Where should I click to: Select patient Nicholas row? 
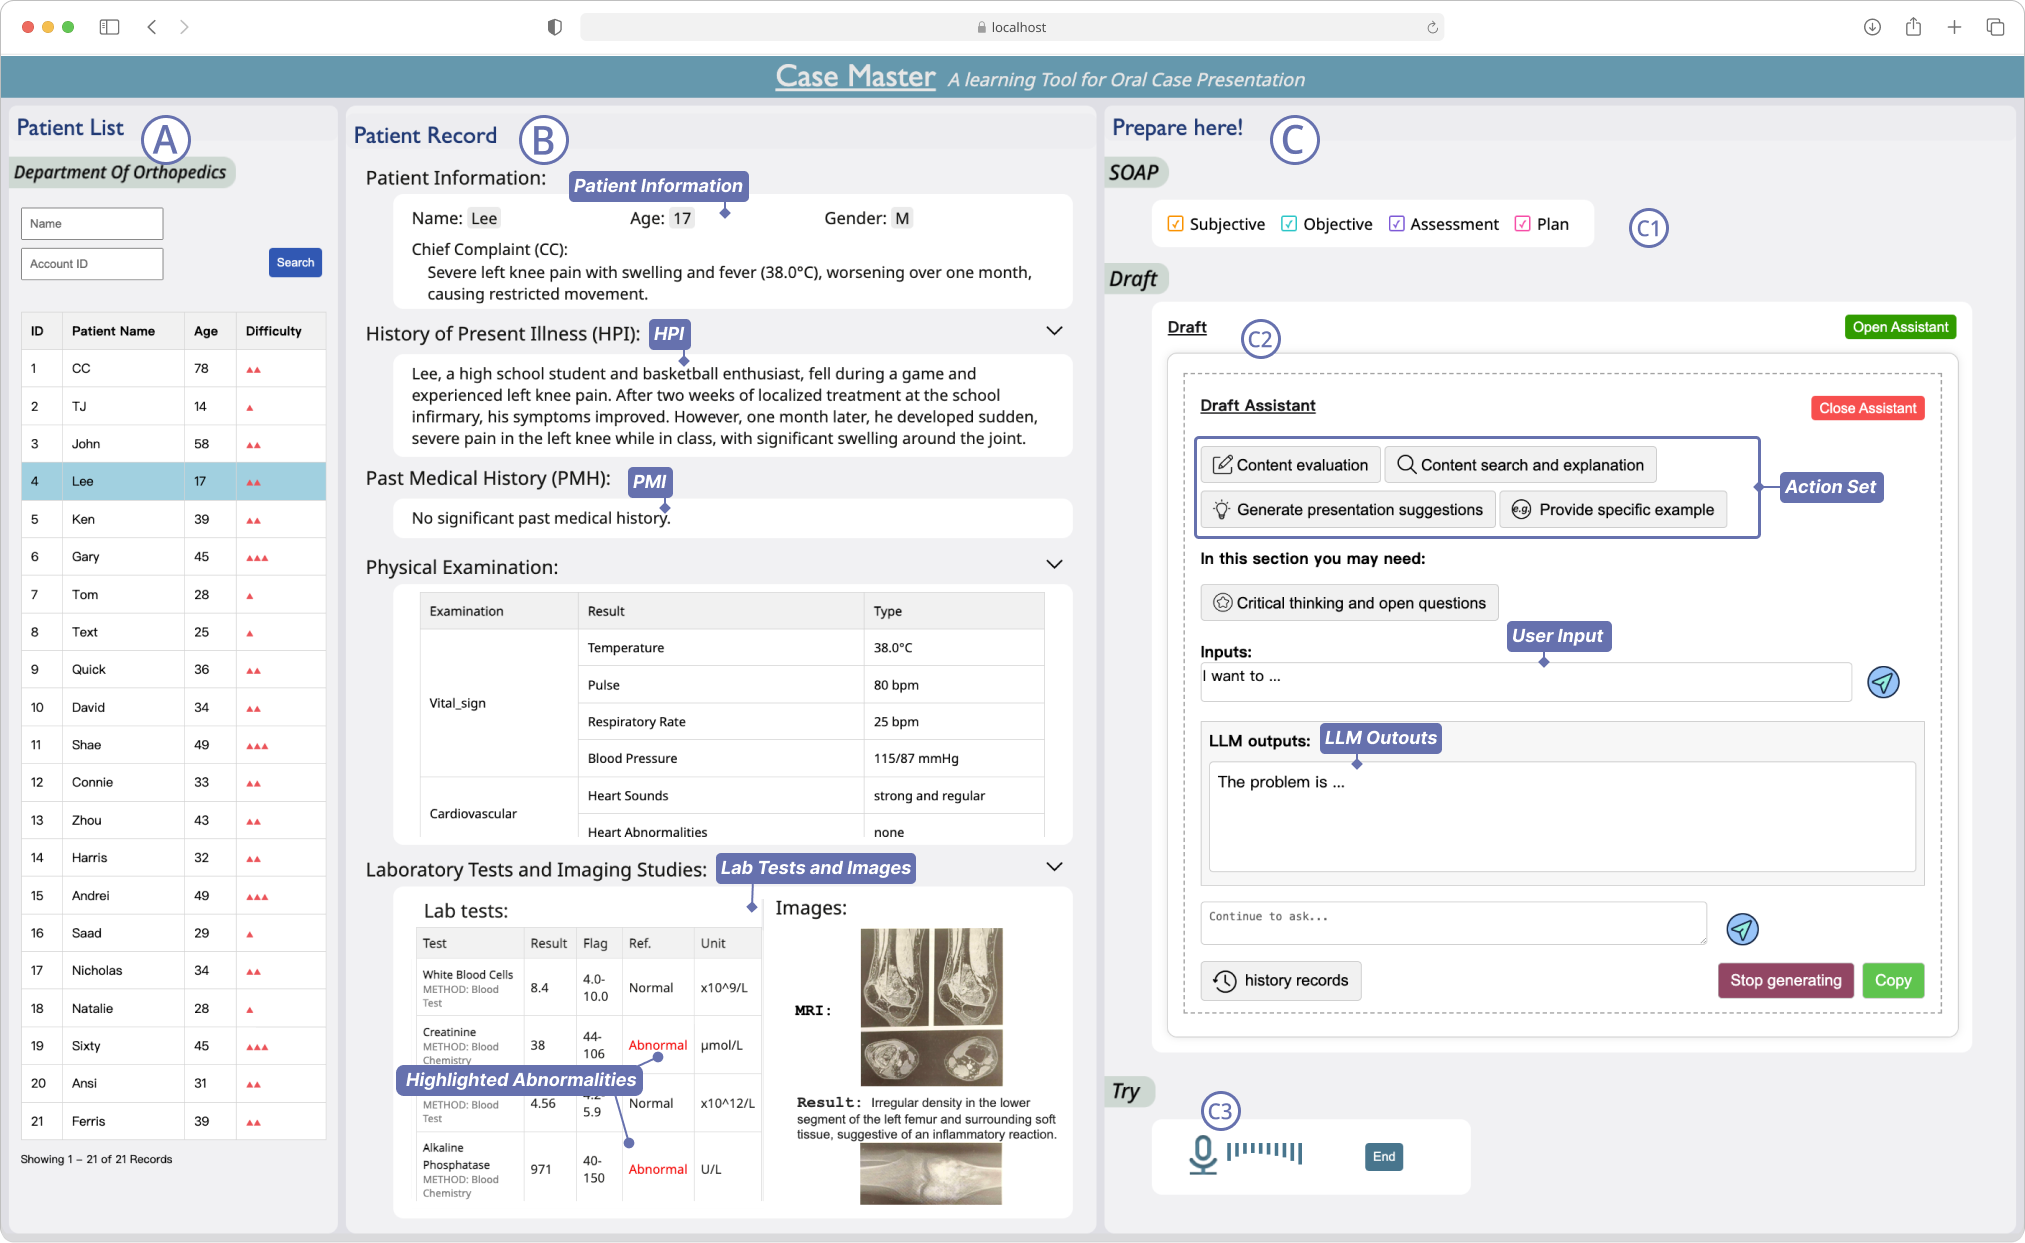(97, 971)
